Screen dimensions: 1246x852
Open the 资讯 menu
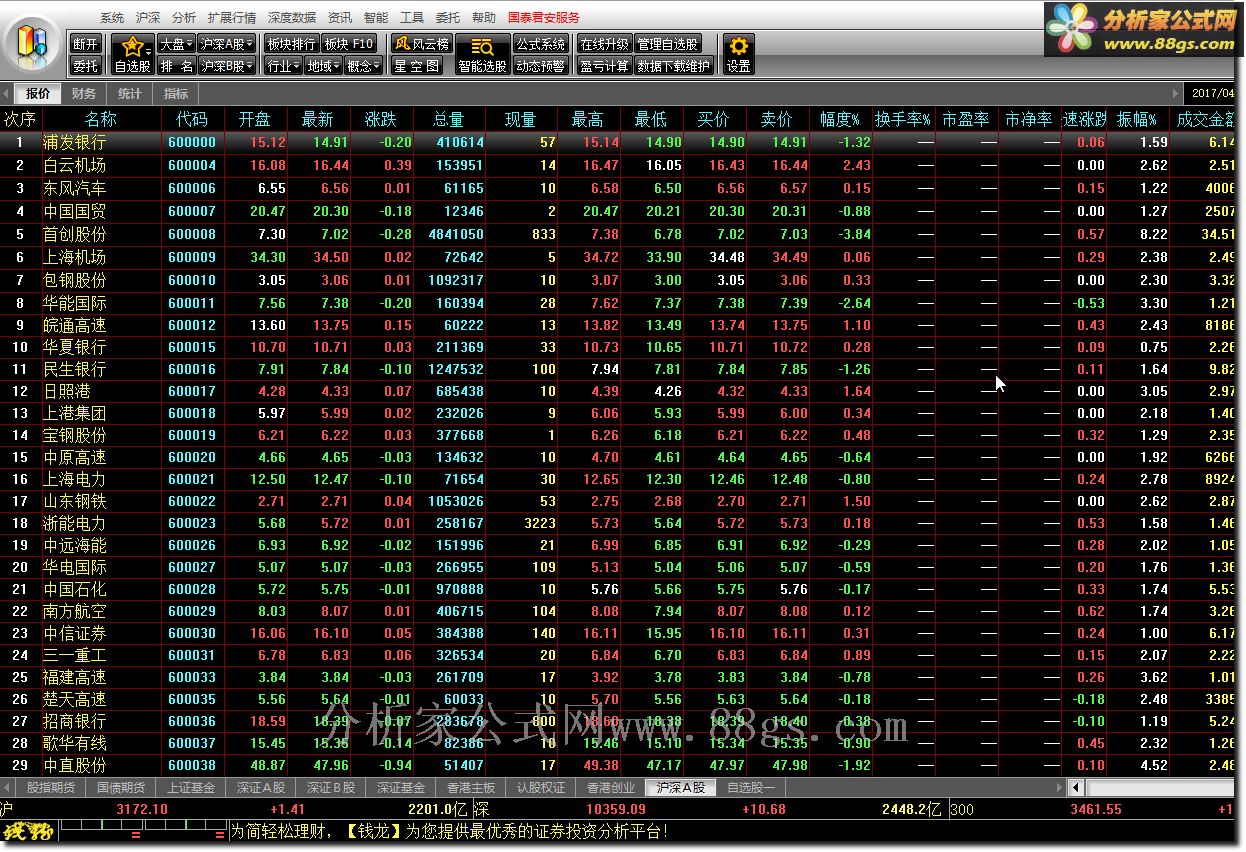click(x=340, y=18)
